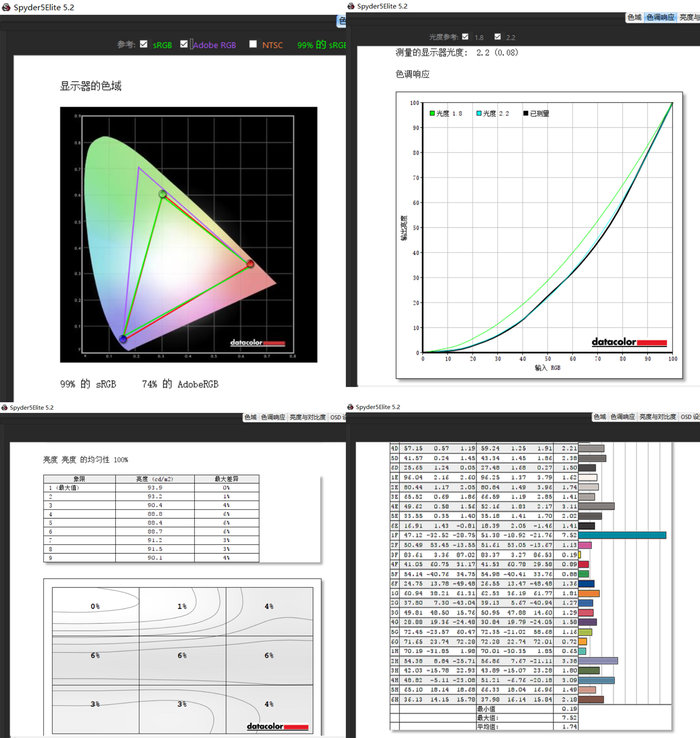Image resolution: width=700 pixels, height=738 pixels.
Task: Click 象限 column header in uniformity table
Action: (79, 479)
